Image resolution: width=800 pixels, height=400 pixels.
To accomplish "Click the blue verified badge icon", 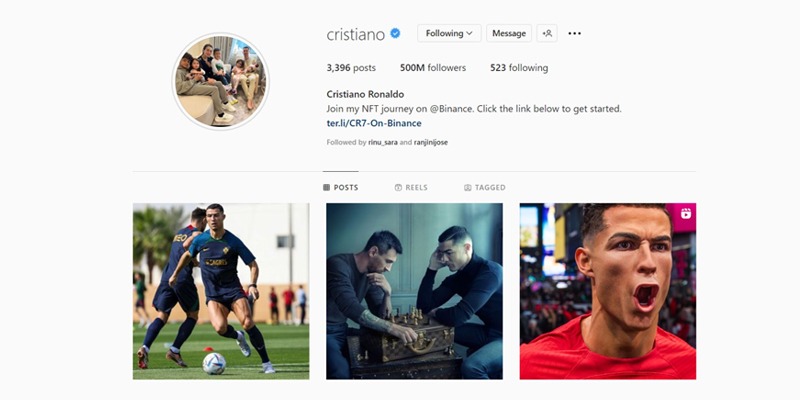I will 395,33.
